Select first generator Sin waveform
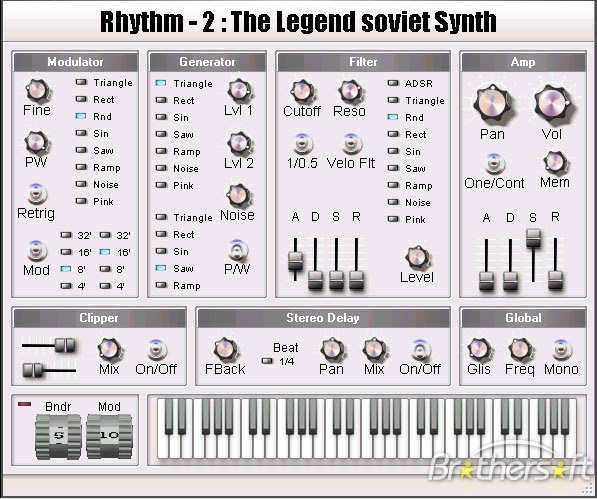597x499 pixels. point(161,117)
